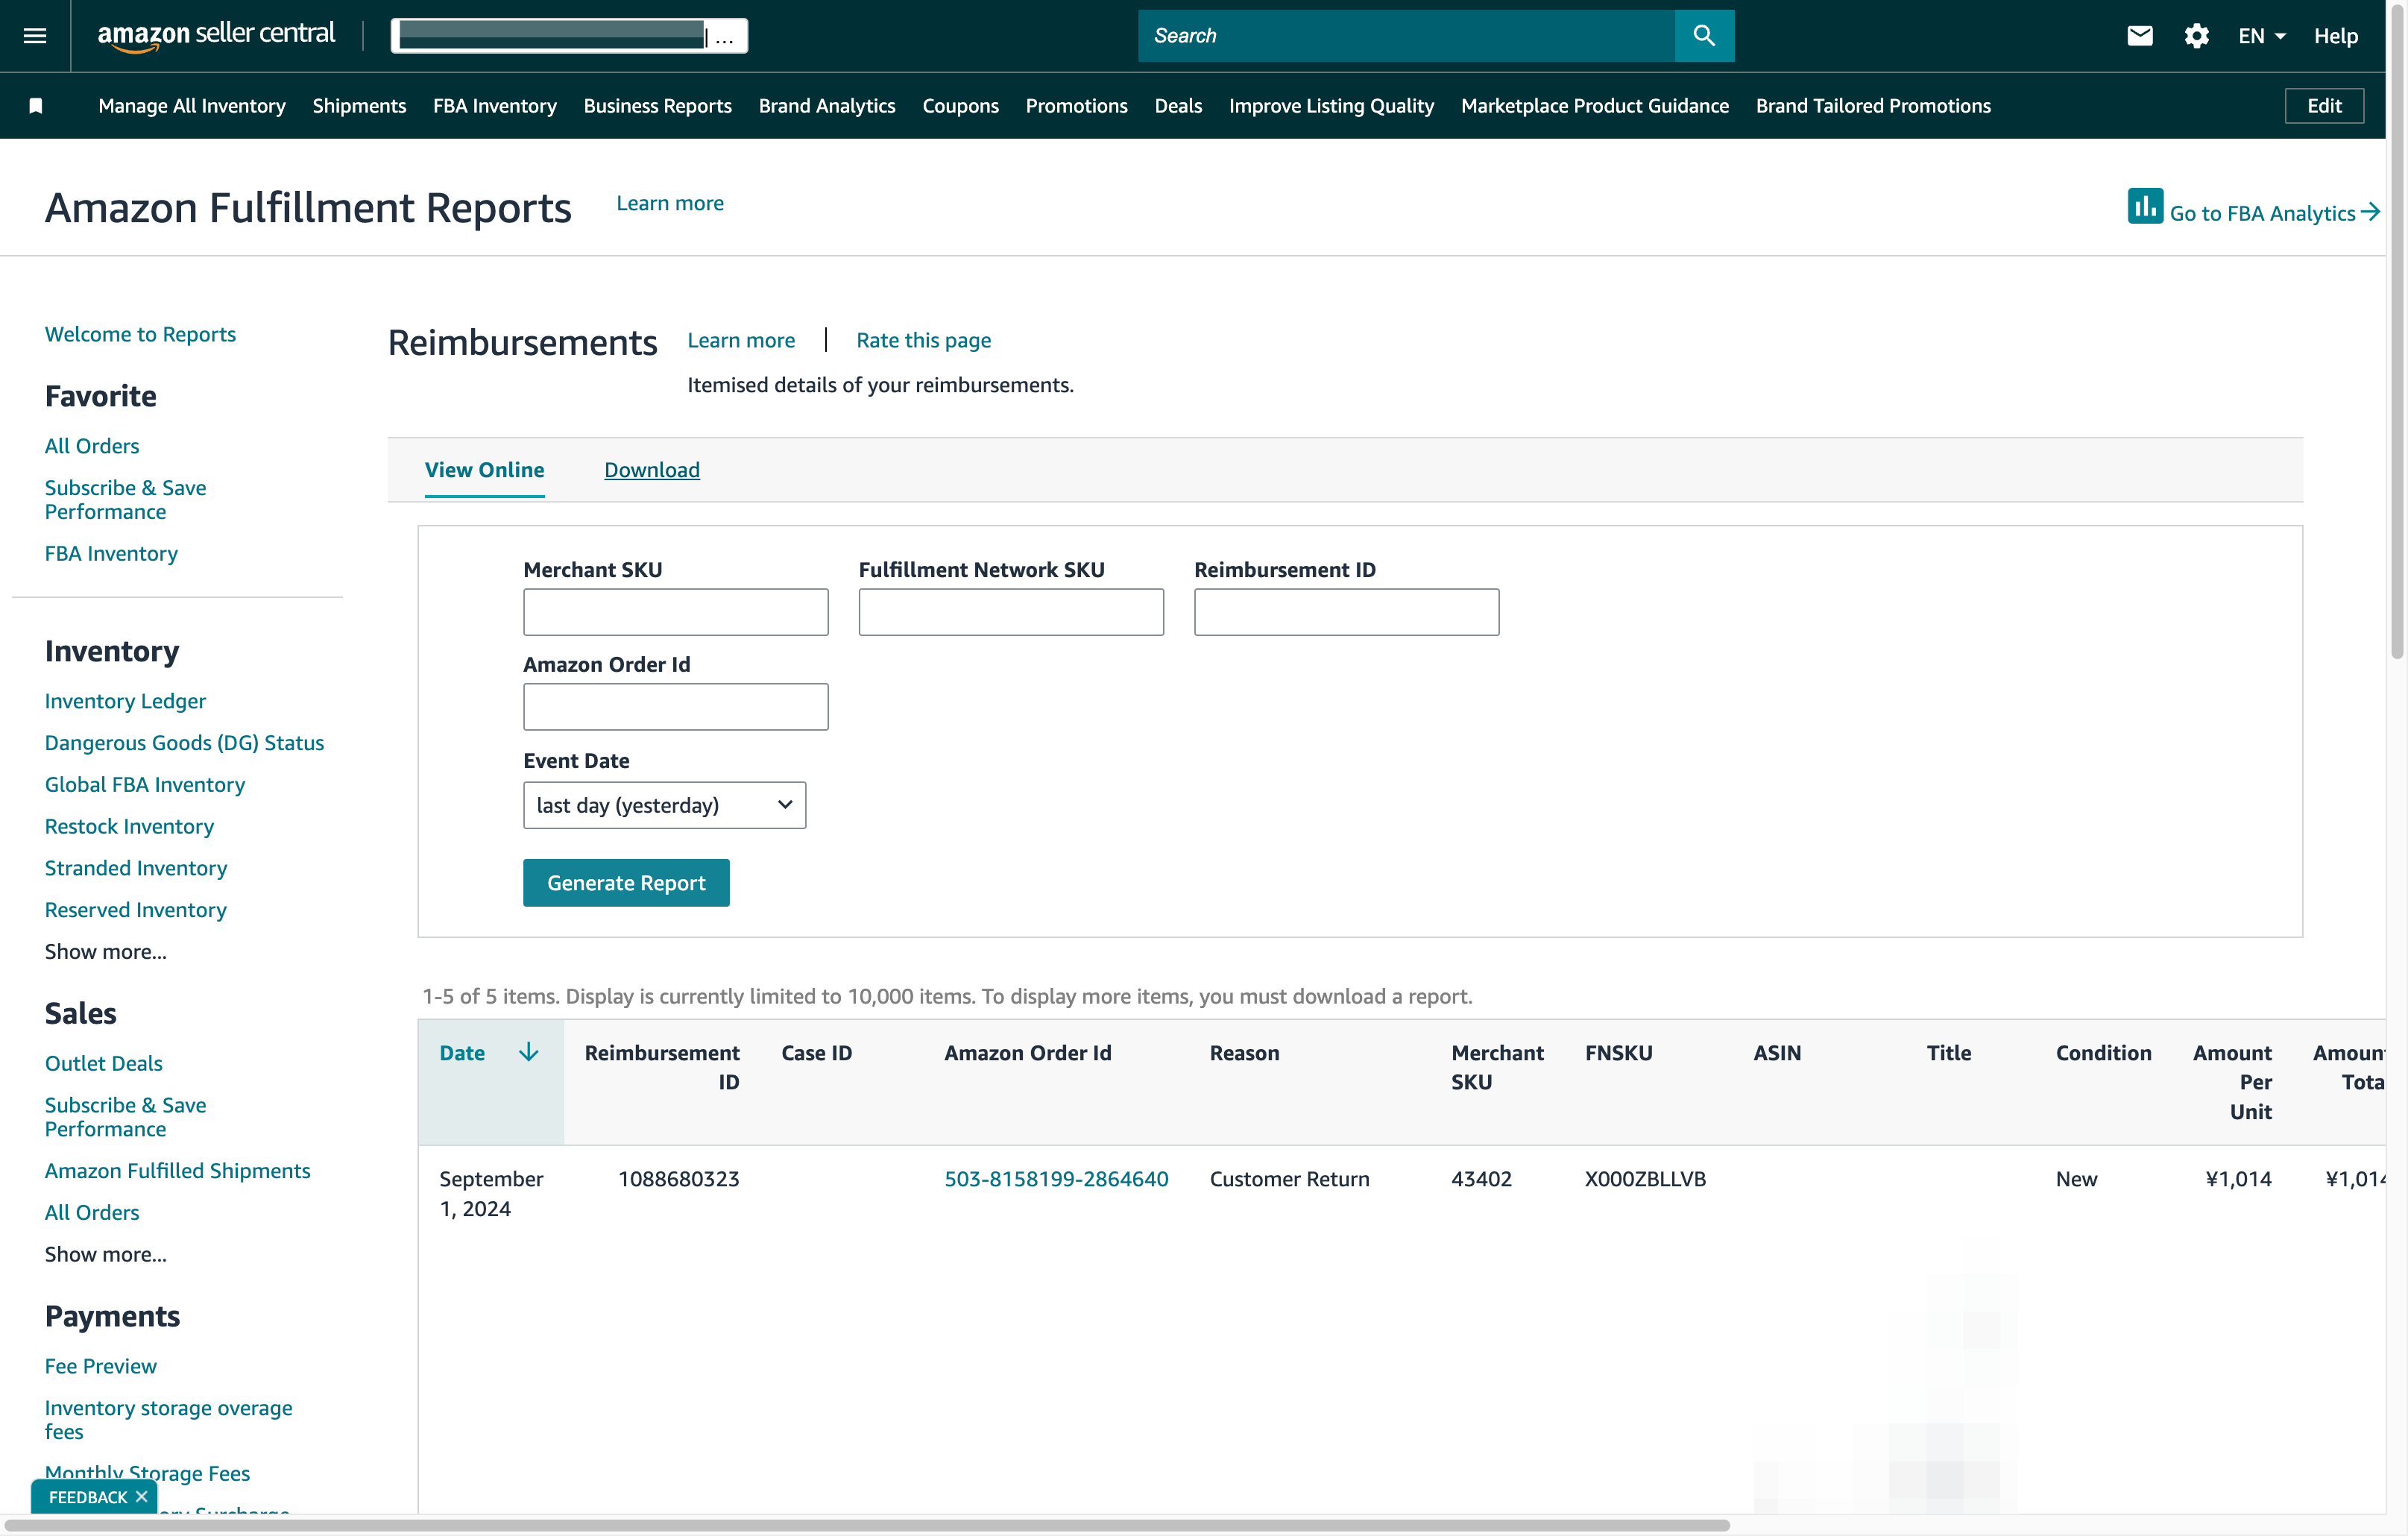Image resolution: width=2408 pixels, height=1536 pixels.
Task: Expand Show more under Inventory
Action: click(x=106, y=951)
